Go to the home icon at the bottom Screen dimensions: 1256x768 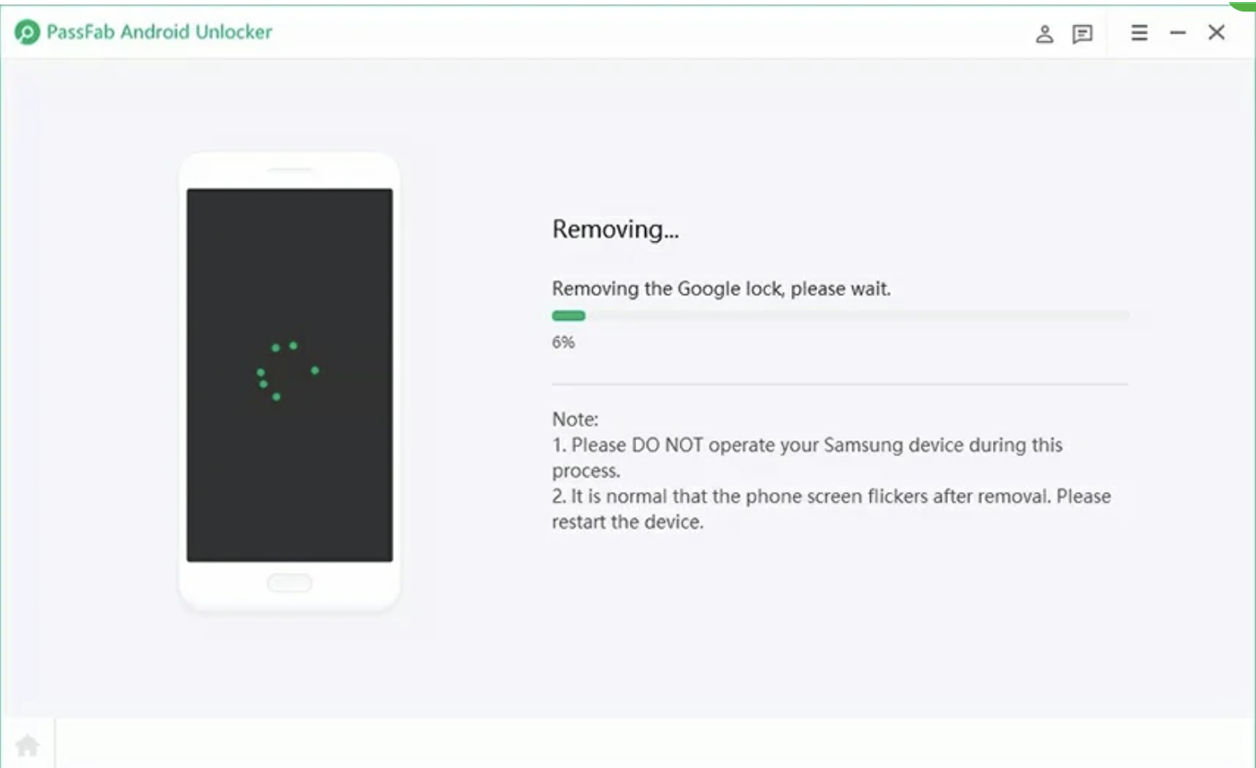coord(27,744)
